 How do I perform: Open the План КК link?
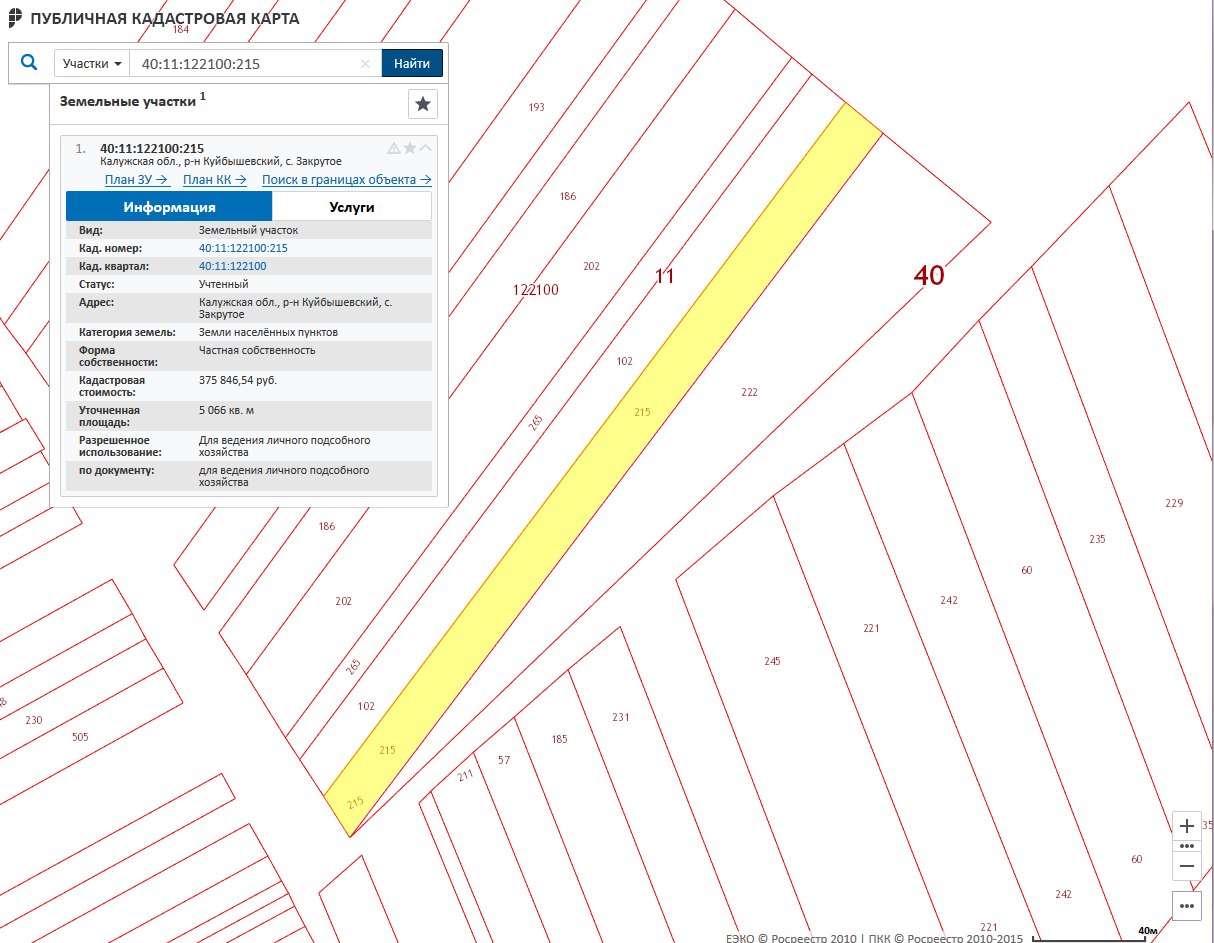[214, 180]
